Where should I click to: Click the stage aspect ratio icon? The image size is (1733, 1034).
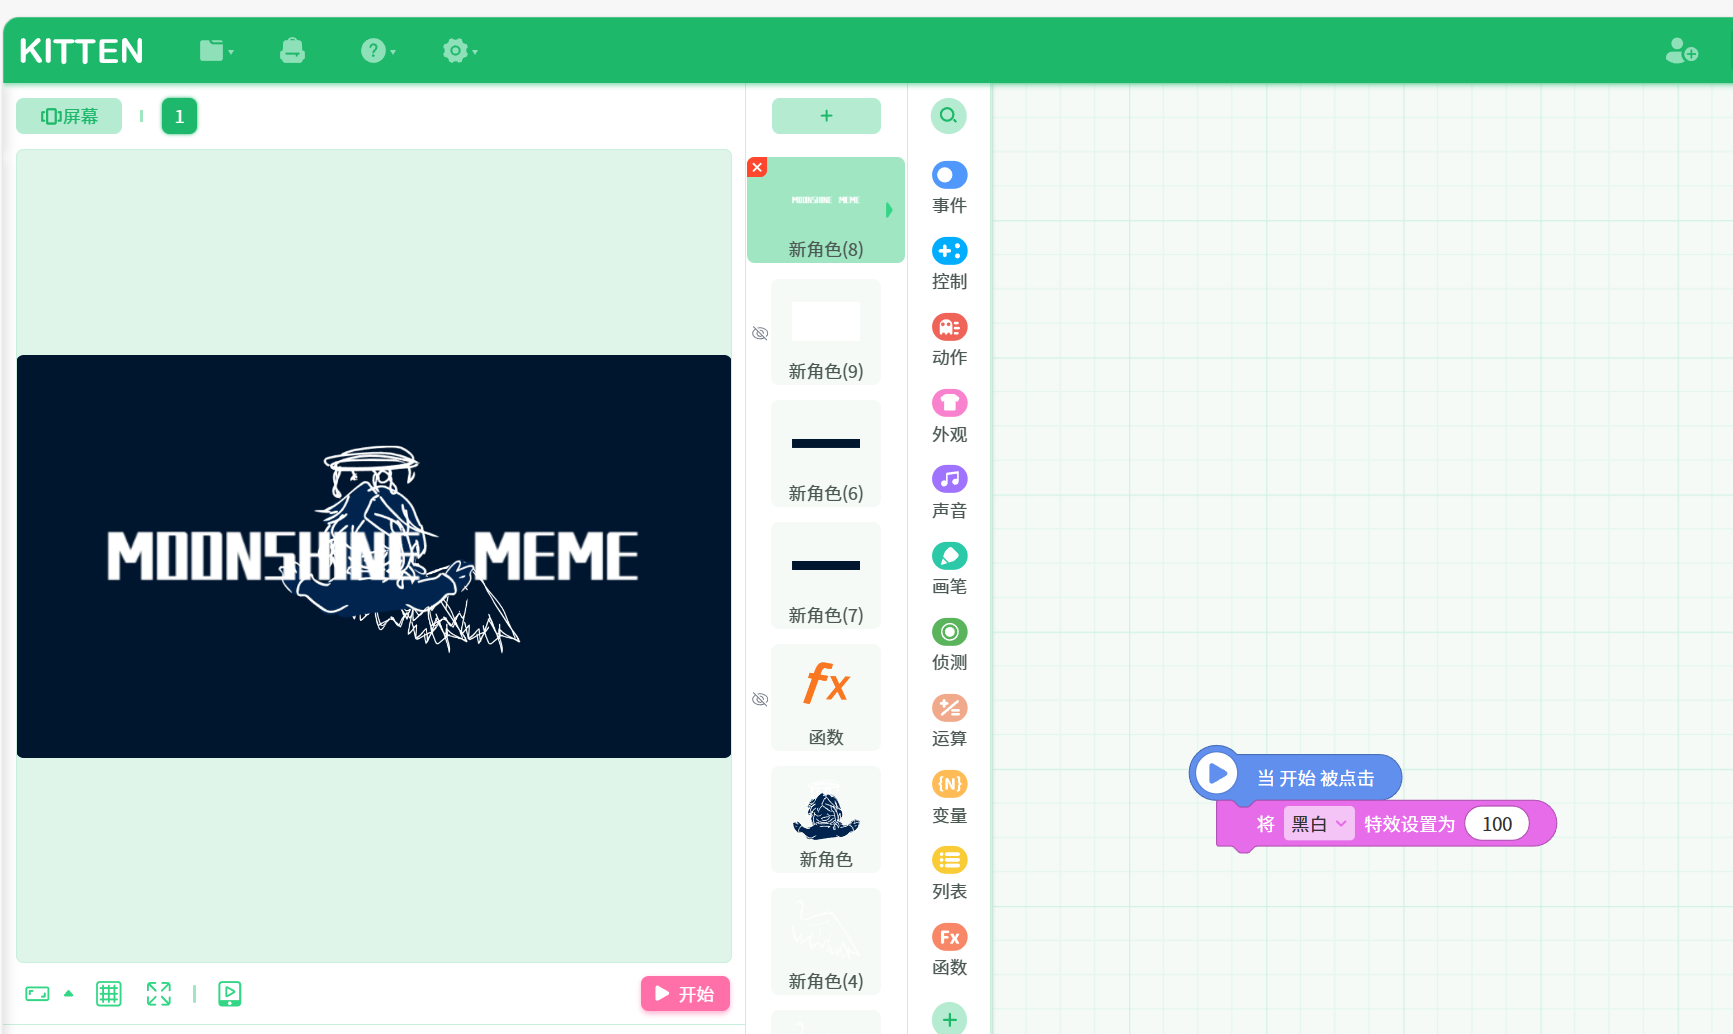click(37, 994)
